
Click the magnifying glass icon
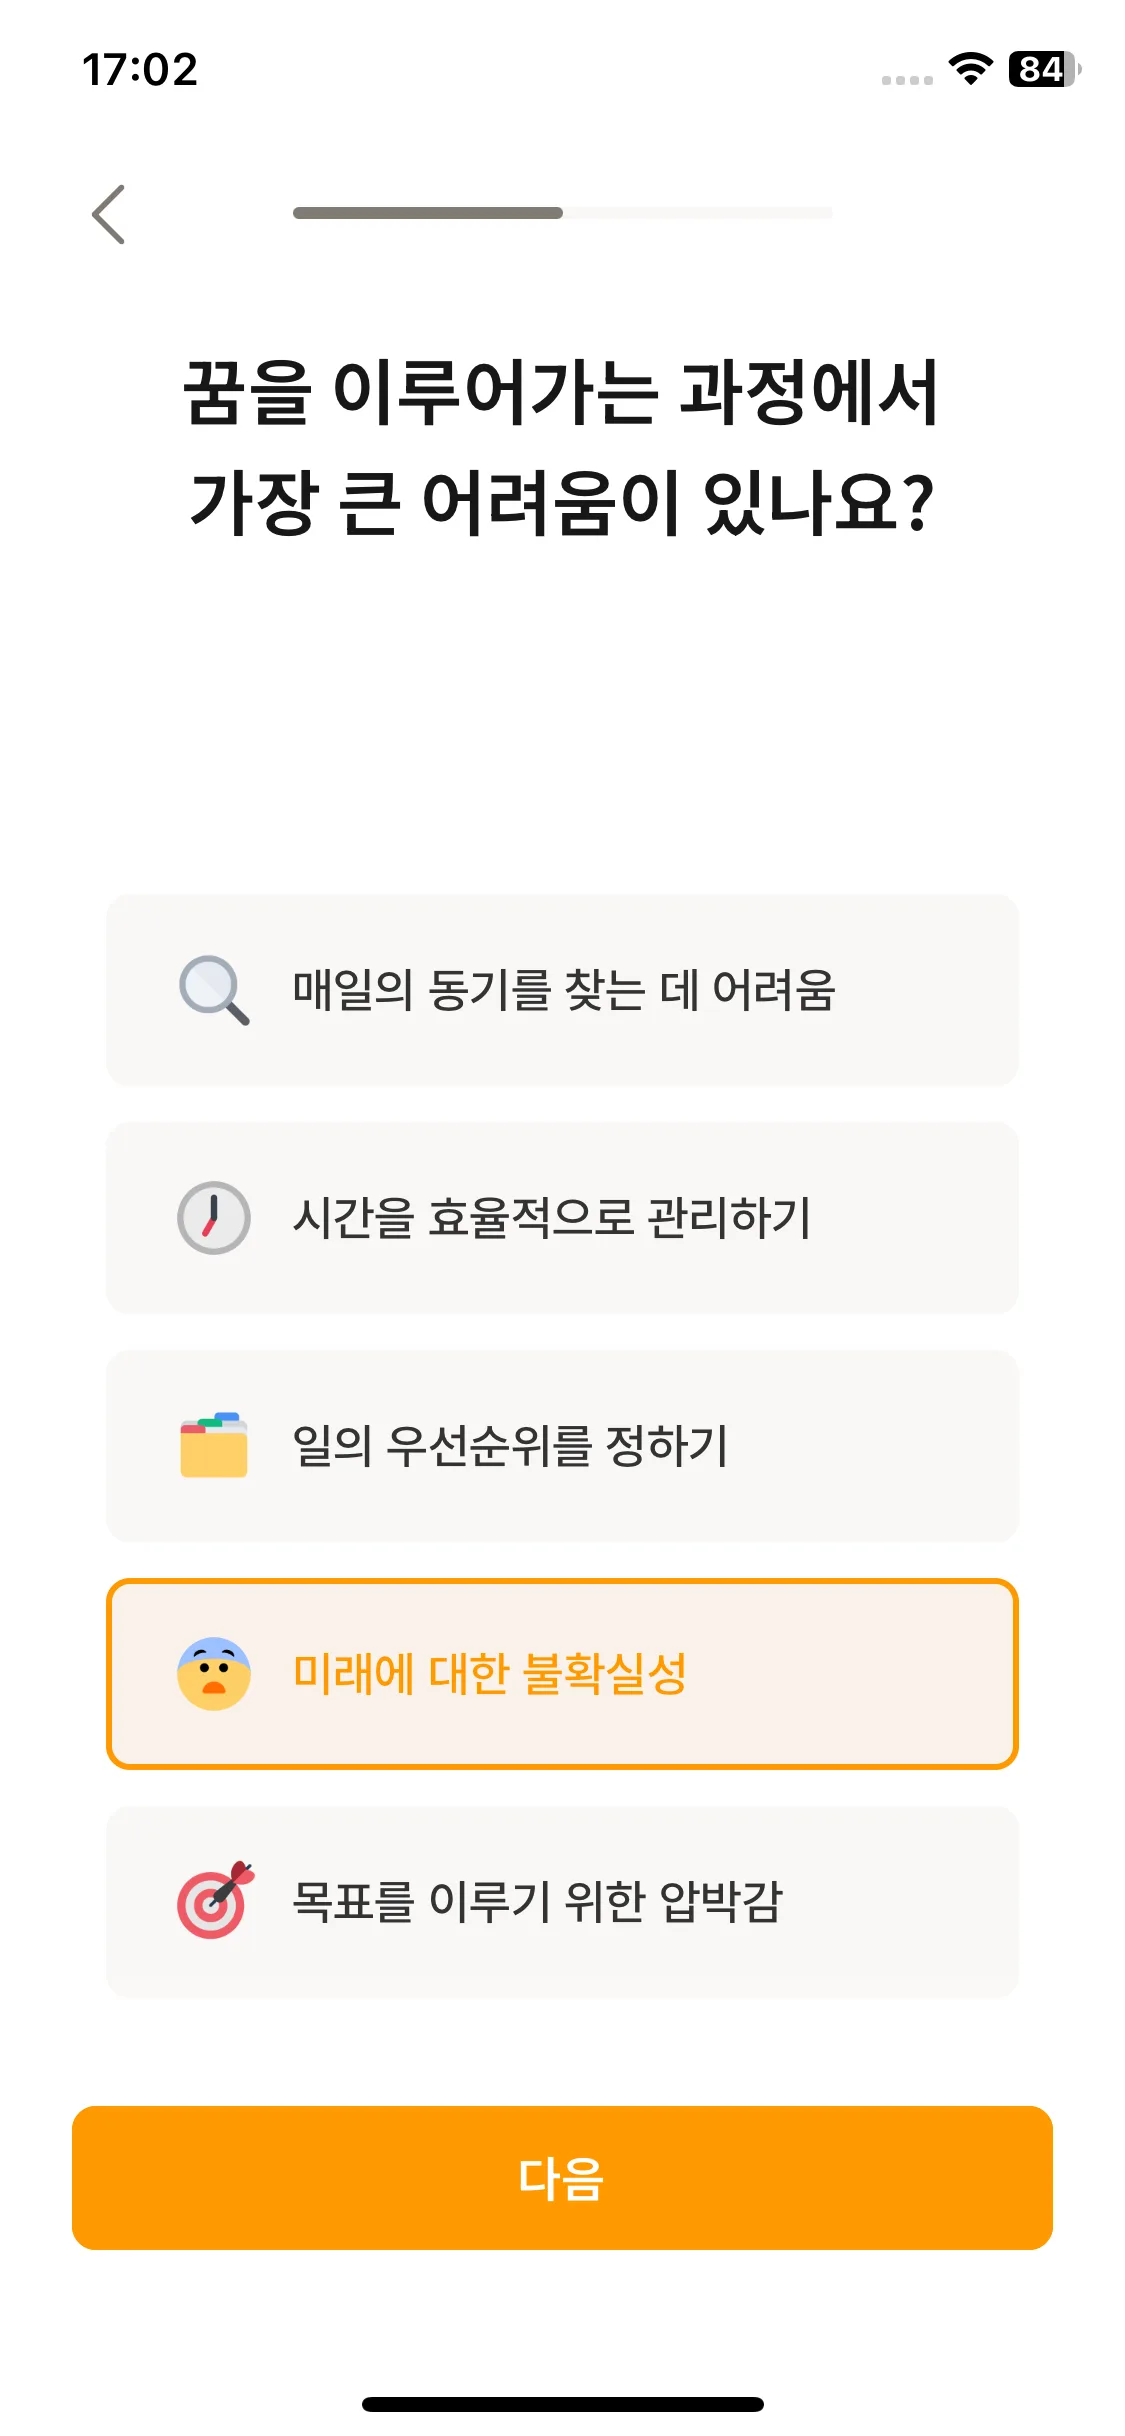[214, 990]
